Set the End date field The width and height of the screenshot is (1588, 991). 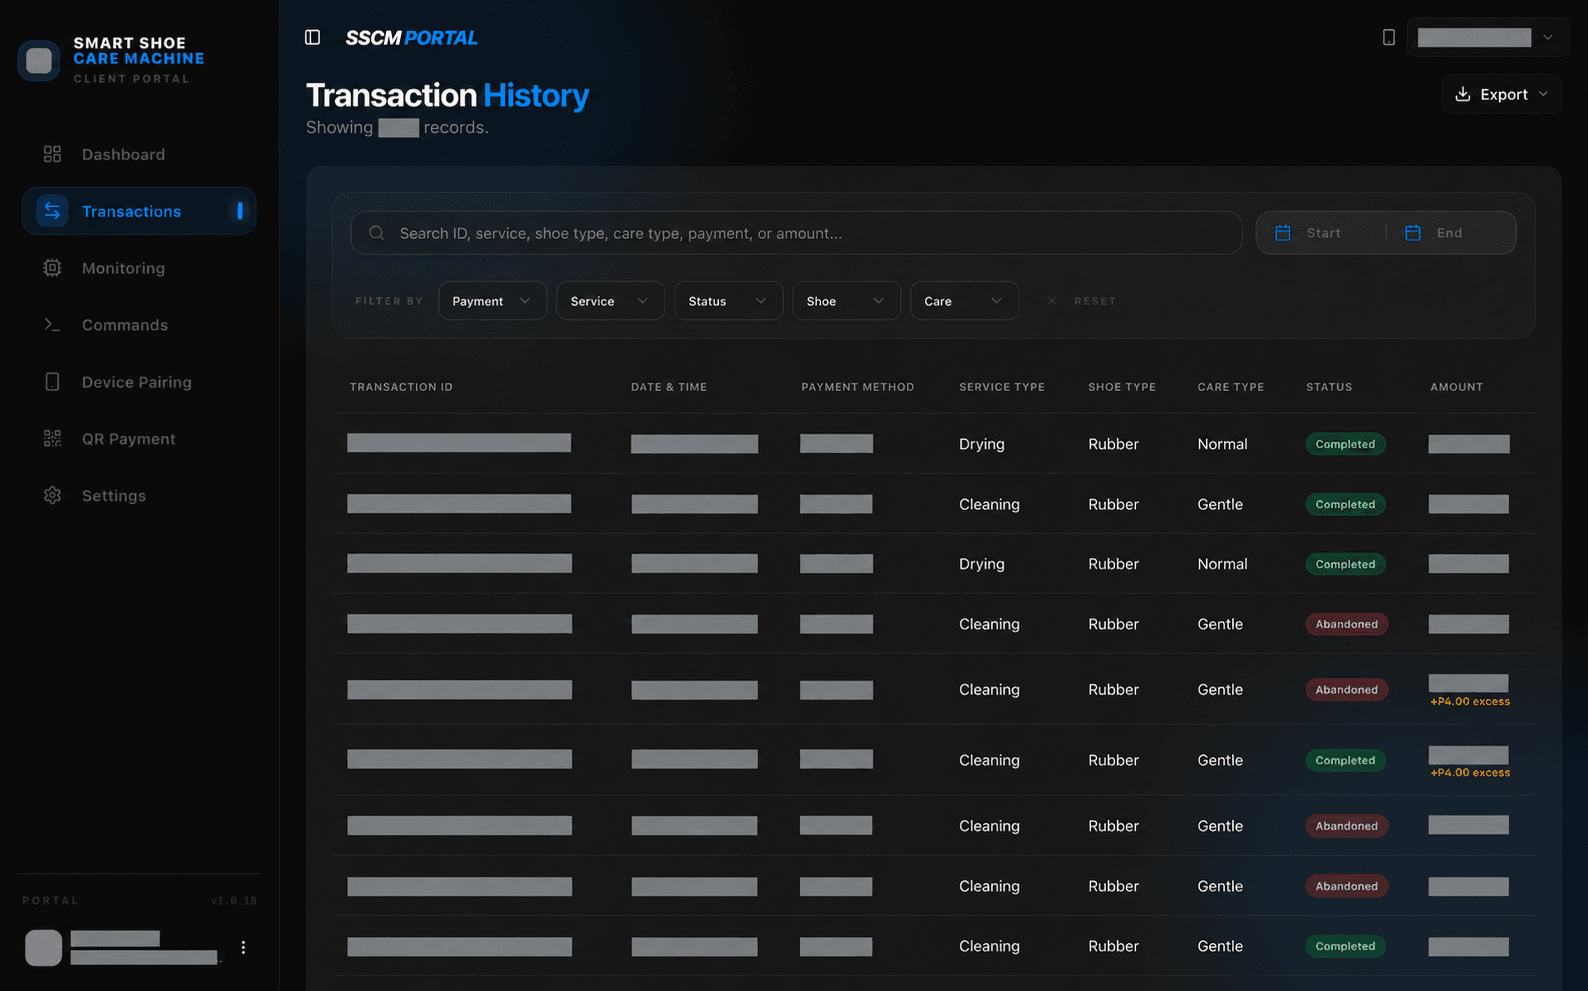pyautogui.click(x=1451, y=233)
